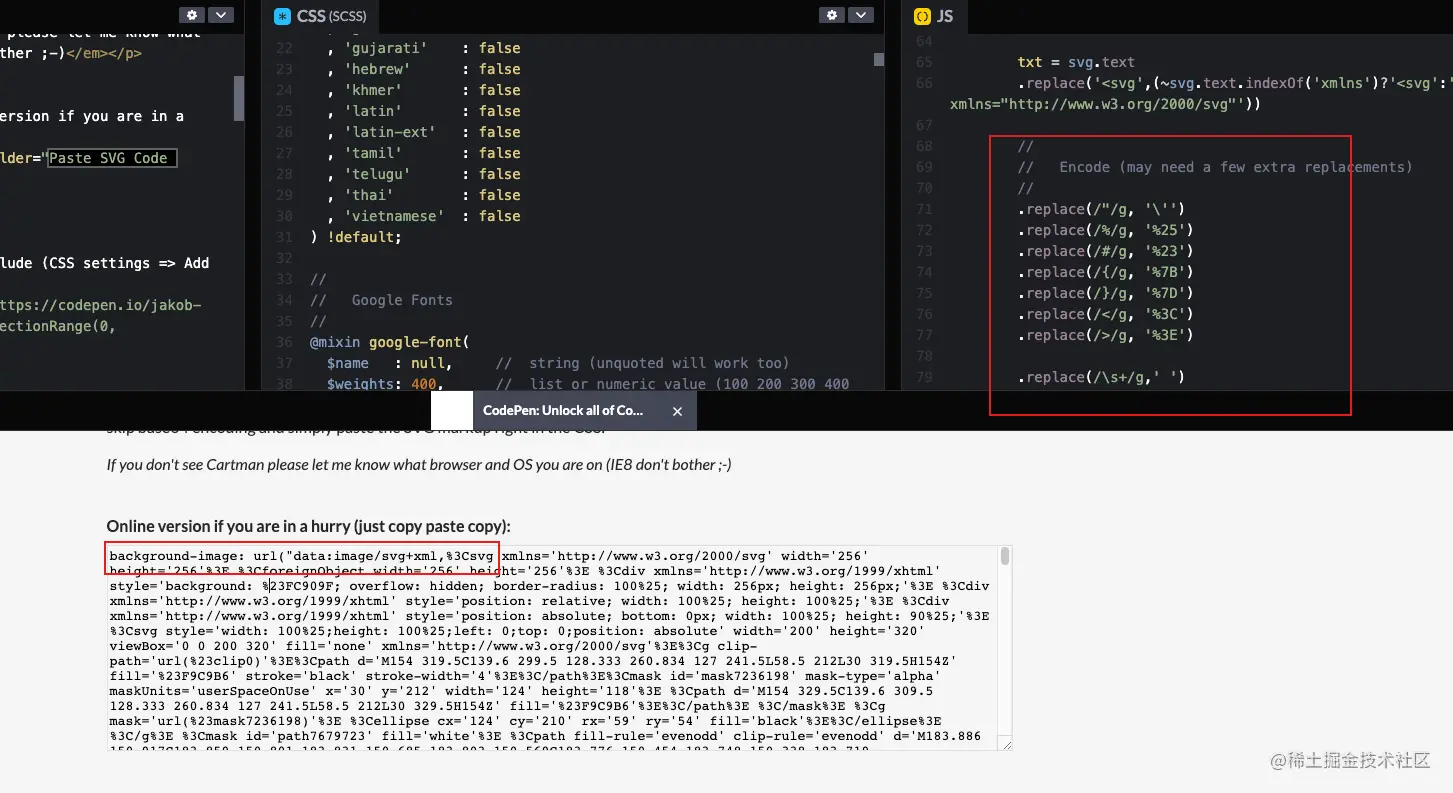Image resolution: width=1453 pixels, height=793 pixels.
Task: Select the CSS (SCSS) panel title
Action: coord(332,16)
